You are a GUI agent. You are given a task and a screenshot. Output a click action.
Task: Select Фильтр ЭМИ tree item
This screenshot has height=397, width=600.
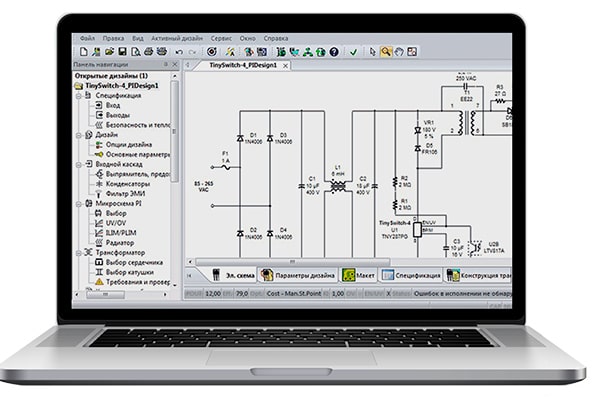126,194
